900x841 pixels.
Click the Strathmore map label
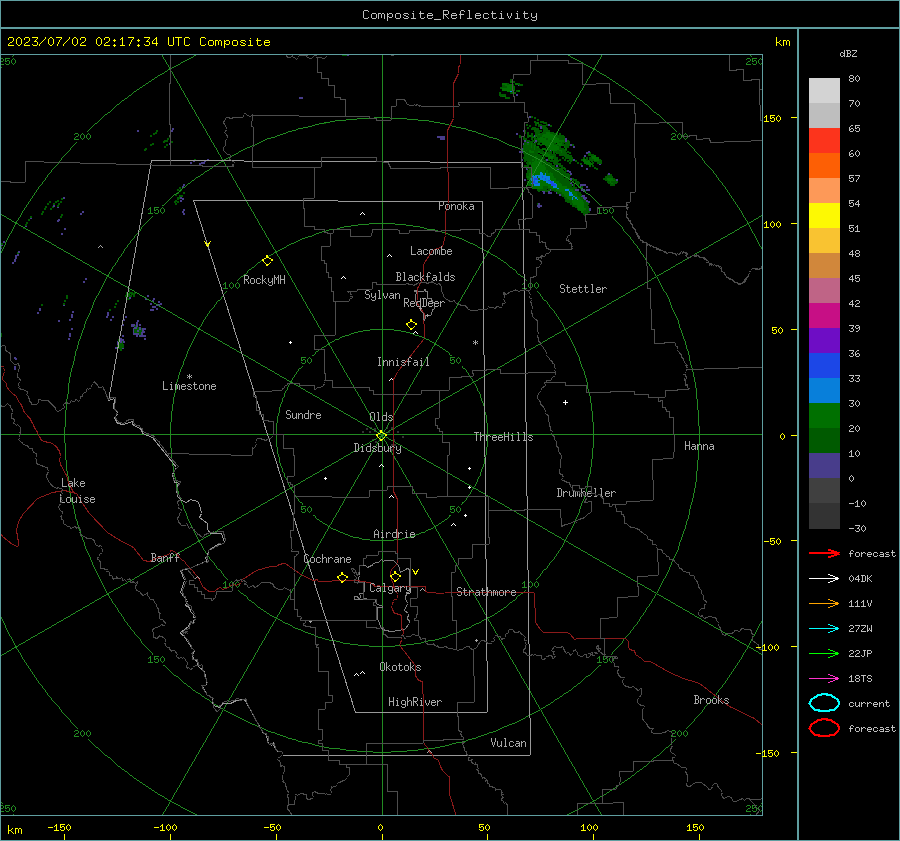click(486, 592)
